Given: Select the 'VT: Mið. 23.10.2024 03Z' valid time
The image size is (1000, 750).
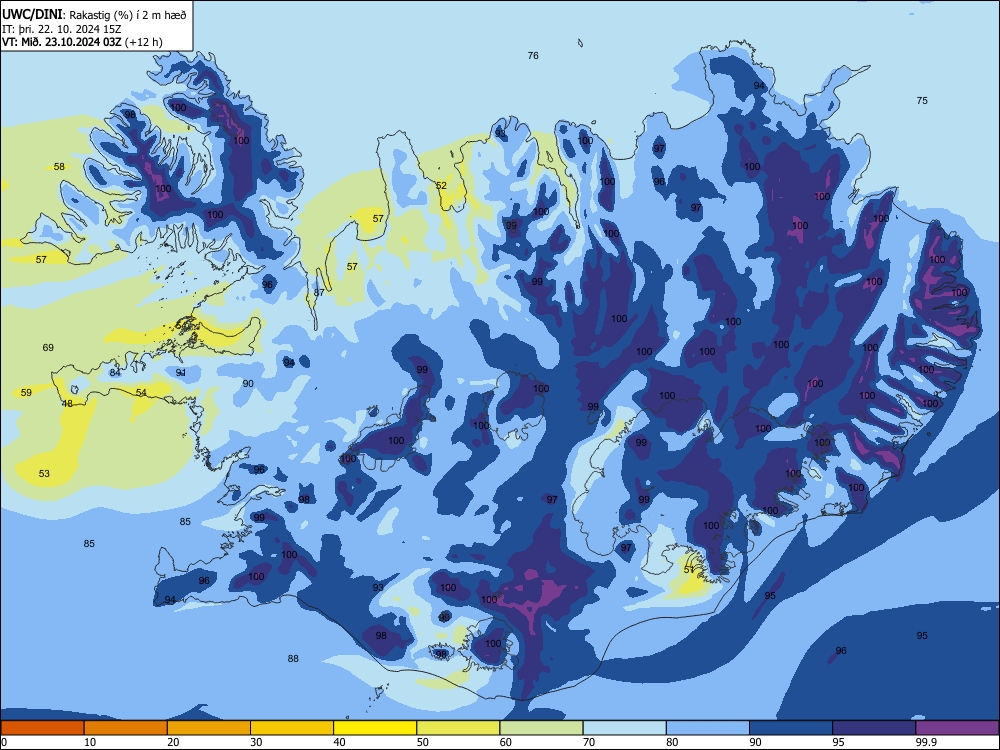Looking at the screenshot, I should click(x=62, y=42).
